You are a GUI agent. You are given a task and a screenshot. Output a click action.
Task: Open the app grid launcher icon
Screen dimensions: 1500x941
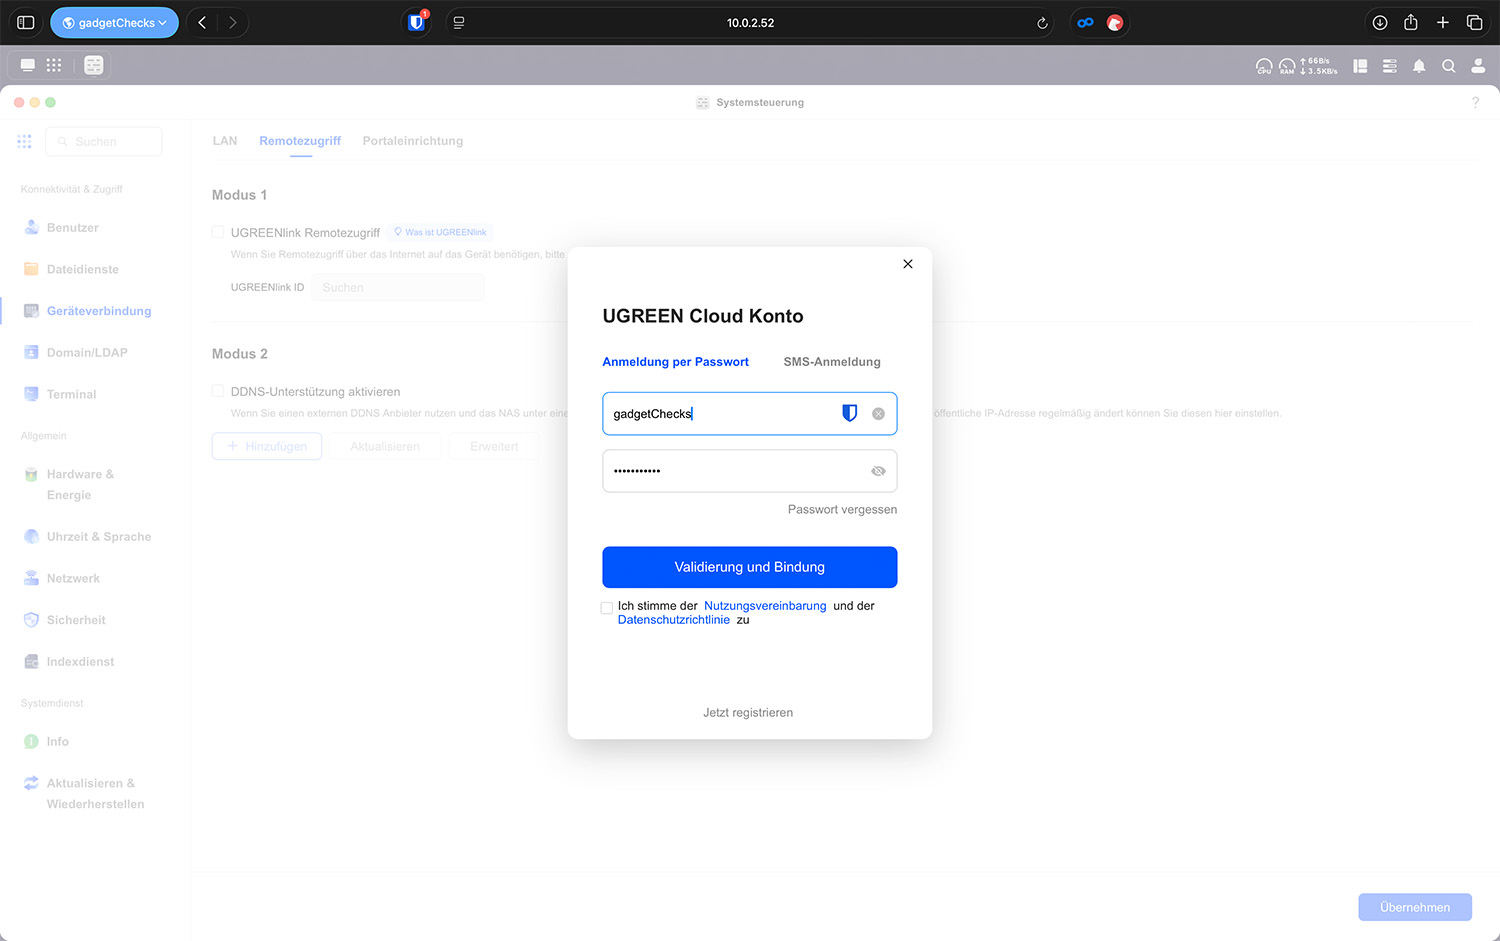pos(54,65)
